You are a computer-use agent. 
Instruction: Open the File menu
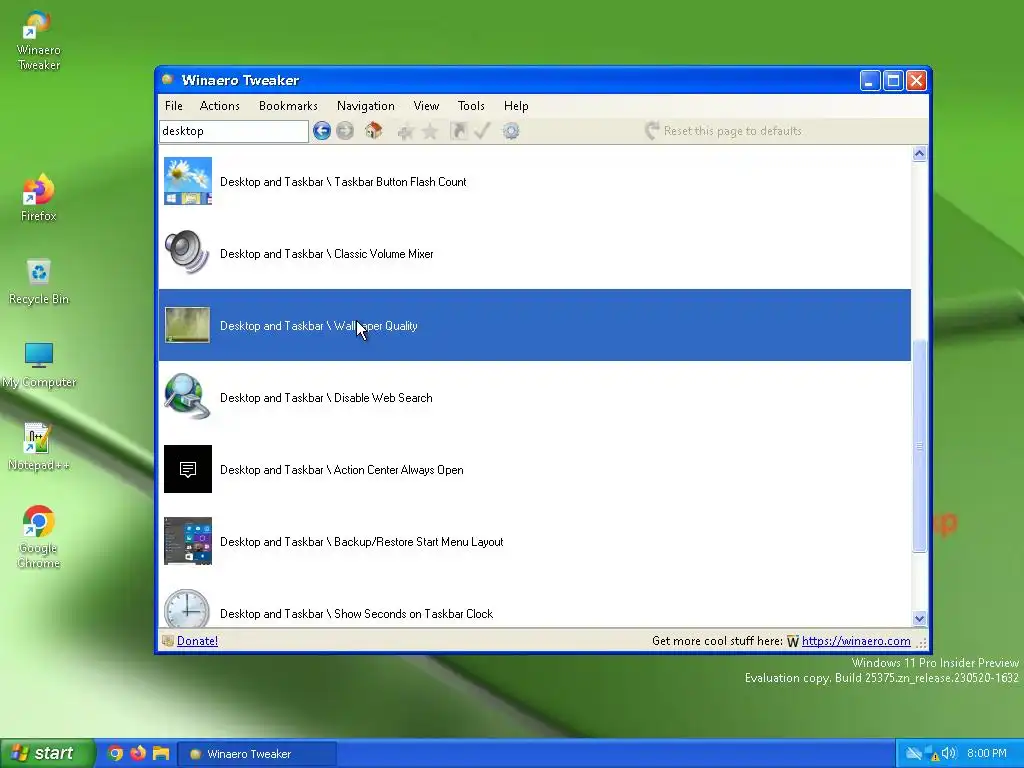coord(174,106)
